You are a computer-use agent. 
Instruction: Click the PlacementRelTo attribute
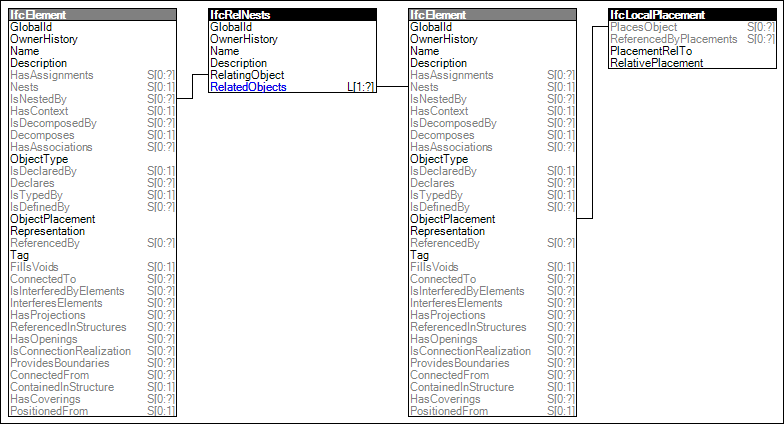click(x=650, y=51)
